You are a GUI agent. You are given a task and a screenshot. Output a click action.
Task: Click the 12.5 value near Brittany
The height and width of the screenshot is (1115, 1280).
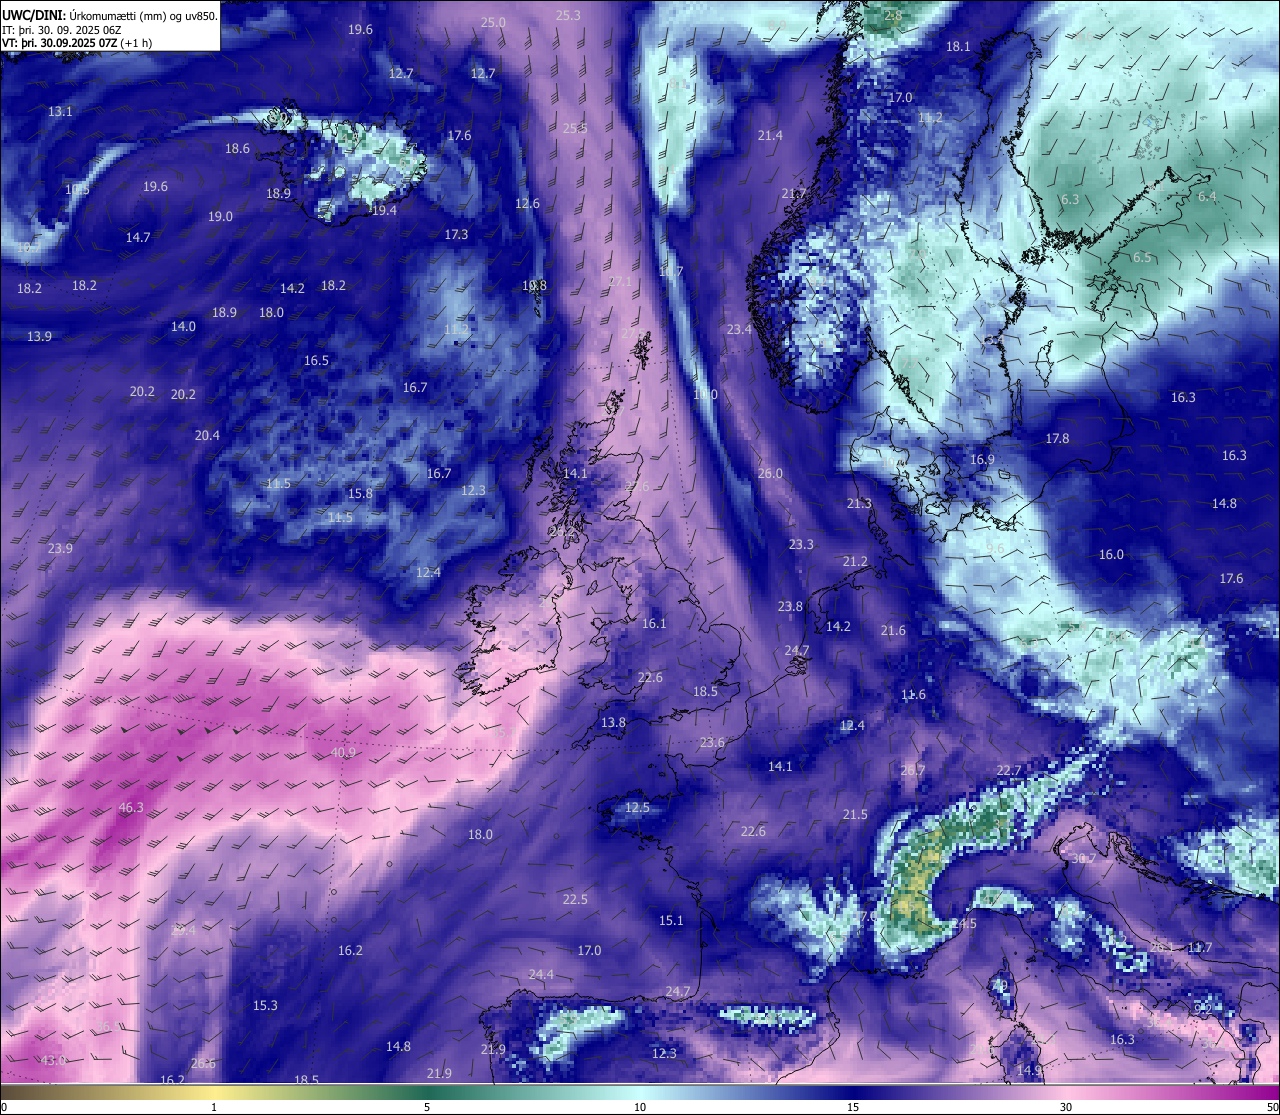pos(637,808)
